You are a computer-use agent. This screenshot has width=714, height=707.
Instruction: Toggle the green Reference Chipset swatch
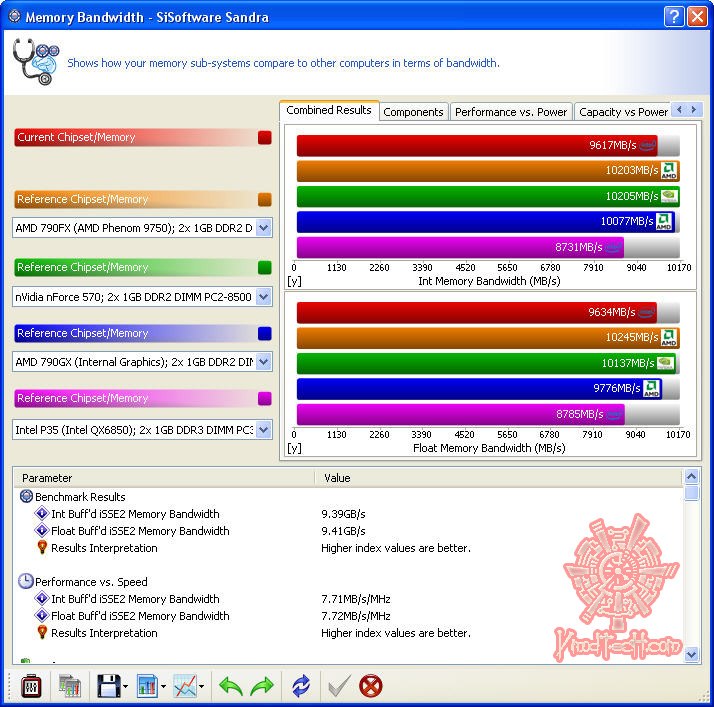click(265, 267)
